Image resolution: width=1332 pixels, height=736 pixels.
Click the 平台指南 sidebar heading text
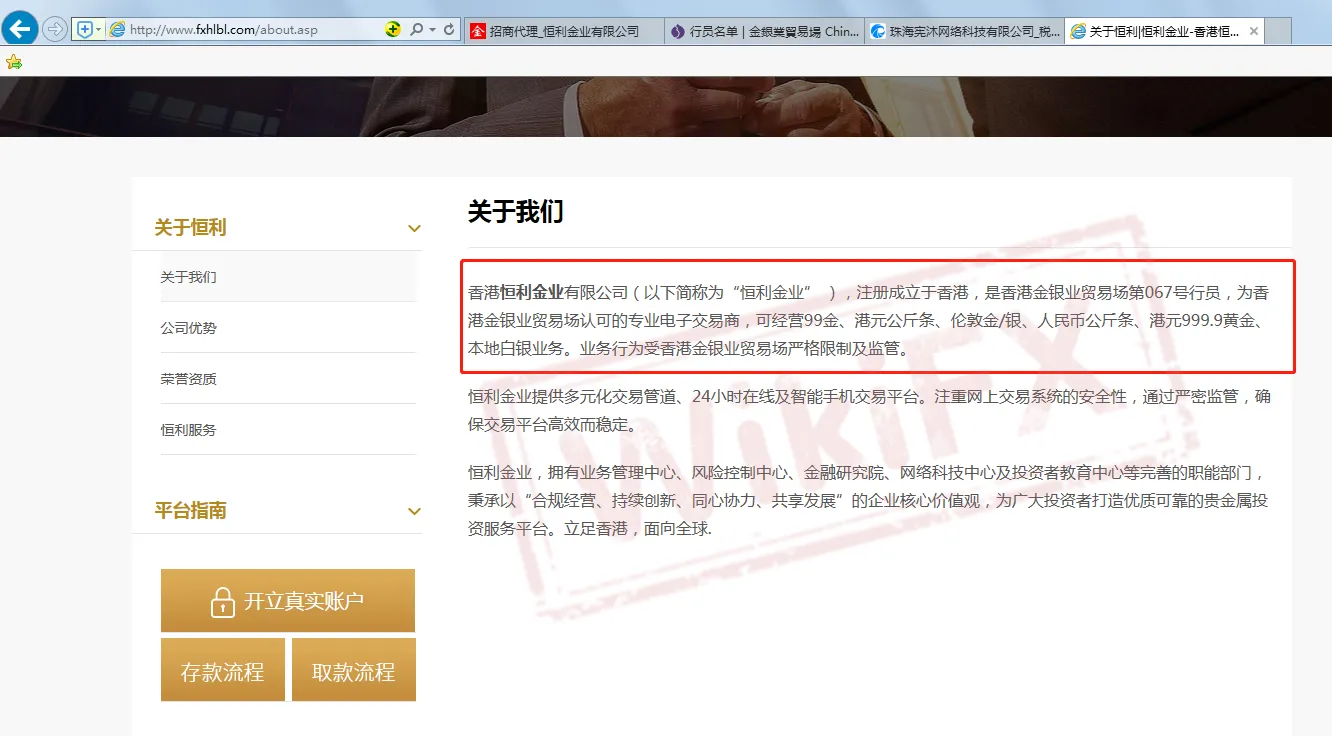click(190, 511)
